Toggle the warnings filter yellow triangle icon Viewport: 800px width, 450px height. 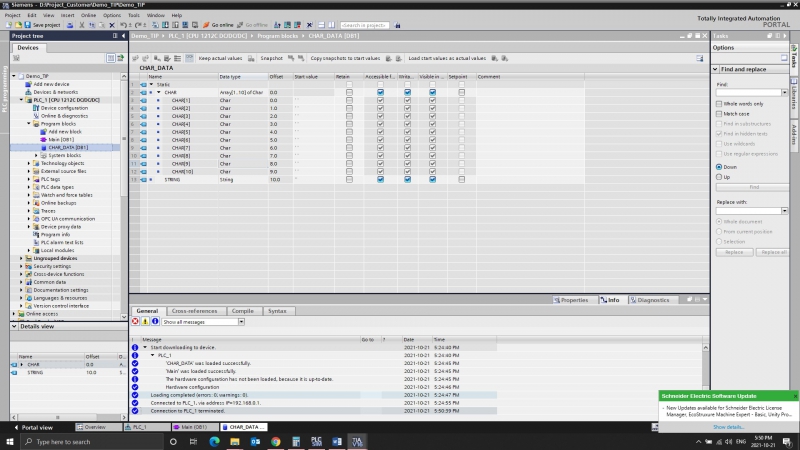145,321
